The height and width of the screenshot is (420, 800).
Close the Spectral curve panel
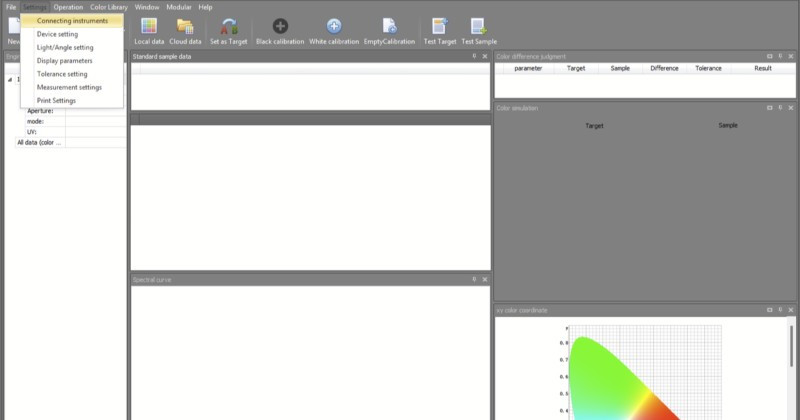point(485,280)
